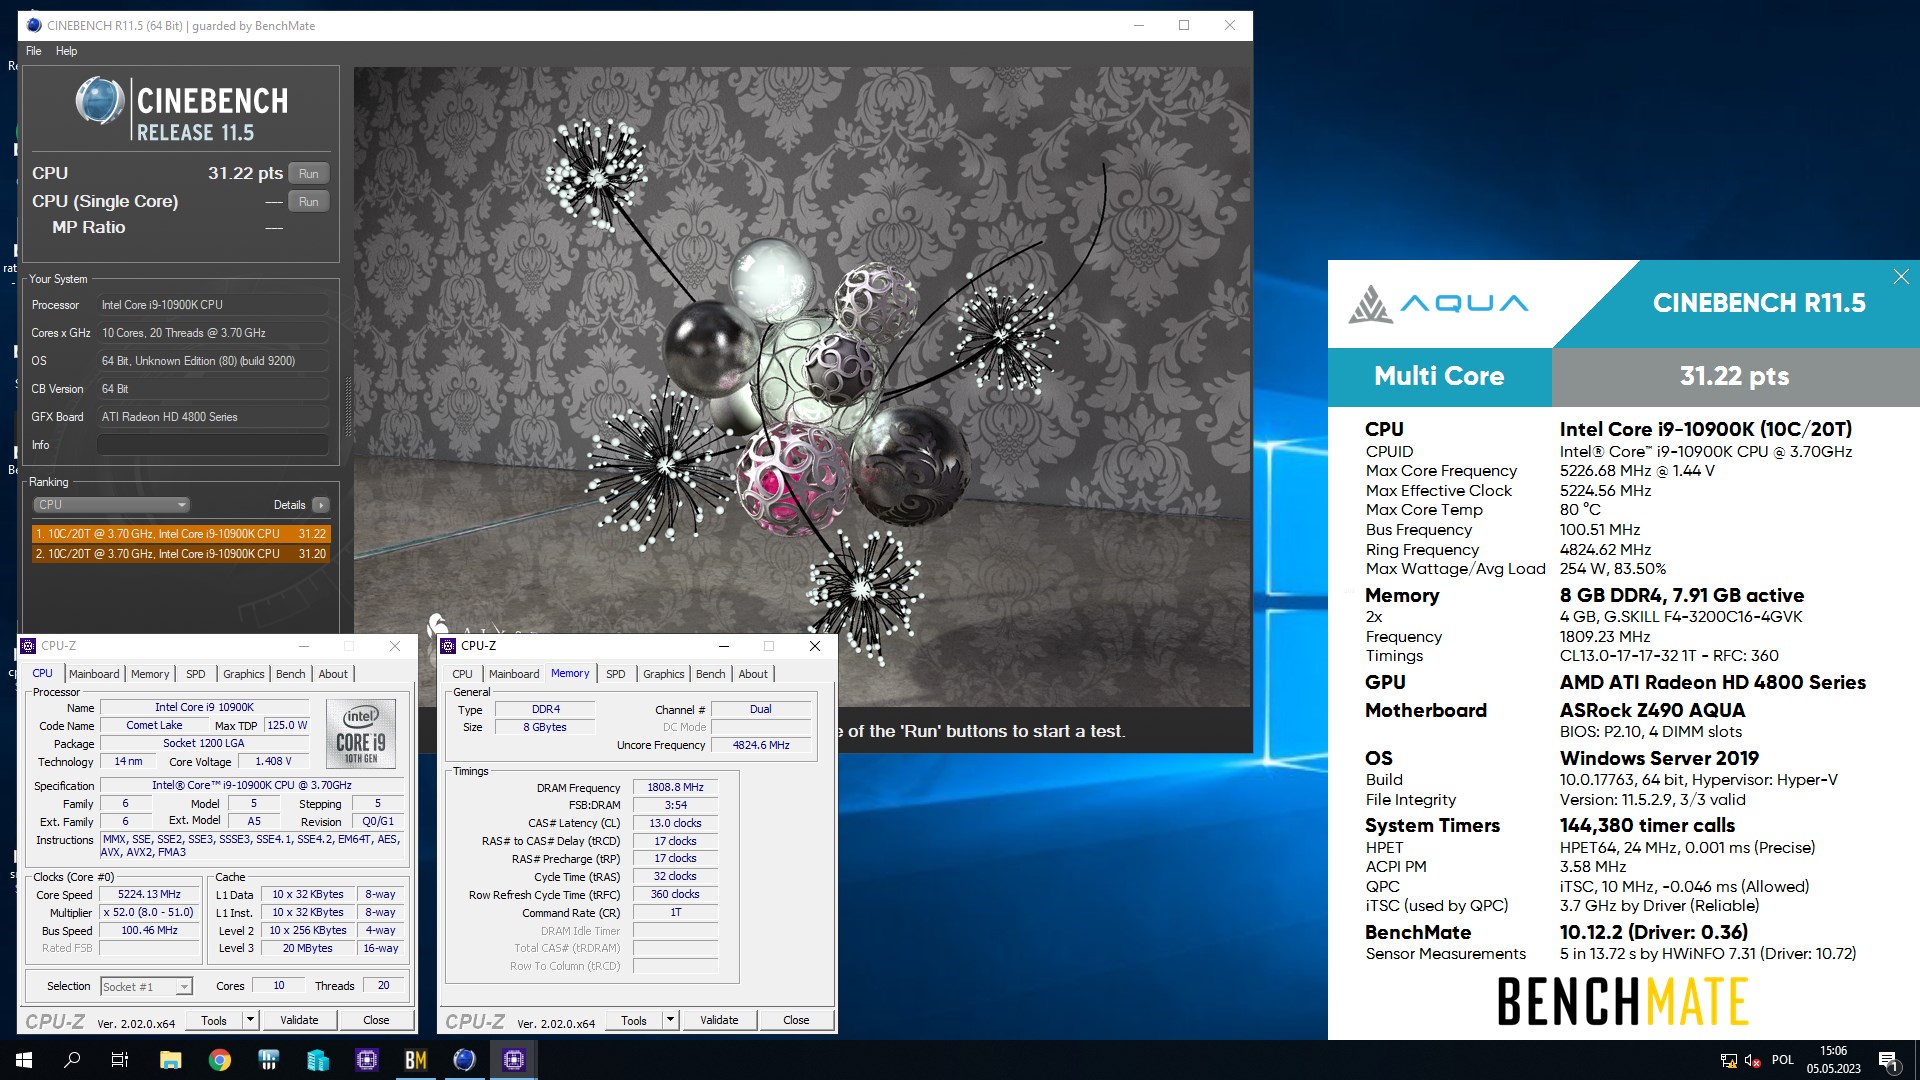Click the Core Speed value 5224.13 MHz
This screenshot has width=1920, height=1080.
click(149, 895)
